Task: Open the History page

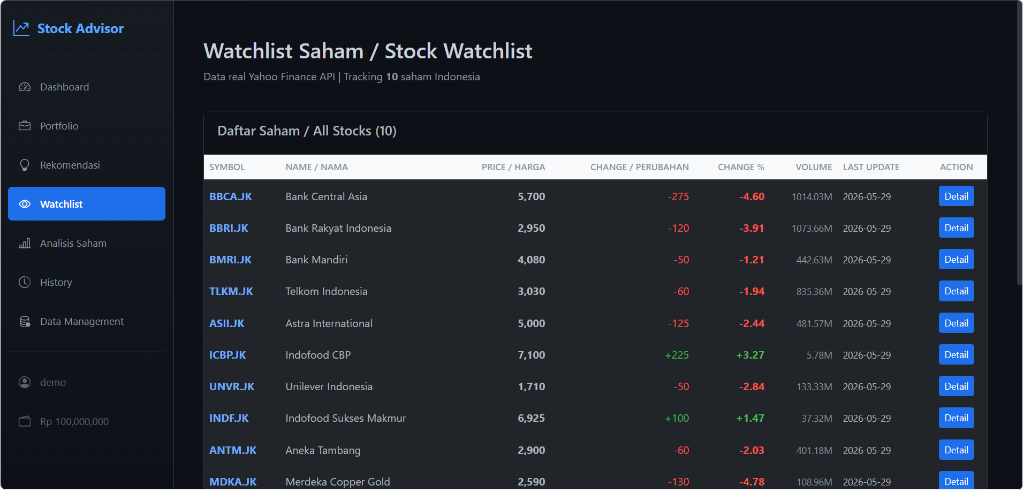Action: (x=86, y=282)
